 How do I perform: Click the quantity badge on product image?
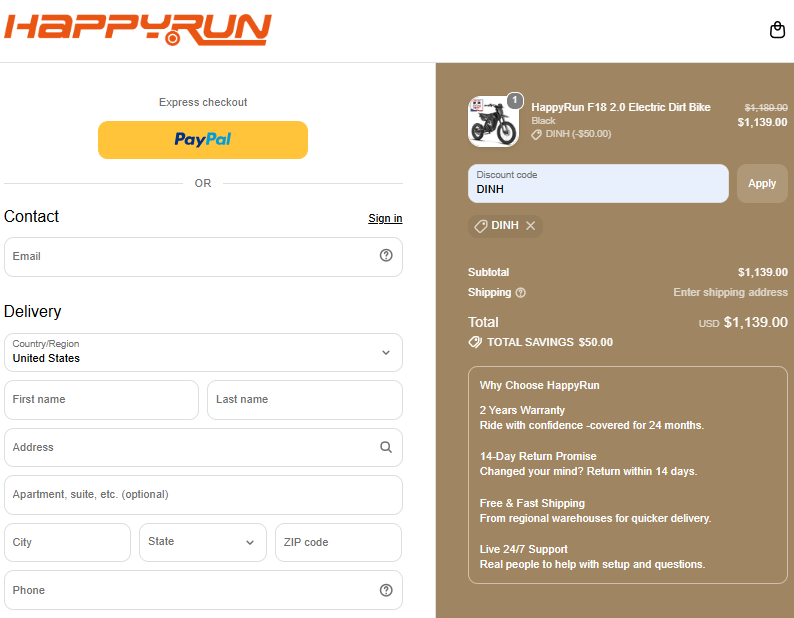coord(514,100)
